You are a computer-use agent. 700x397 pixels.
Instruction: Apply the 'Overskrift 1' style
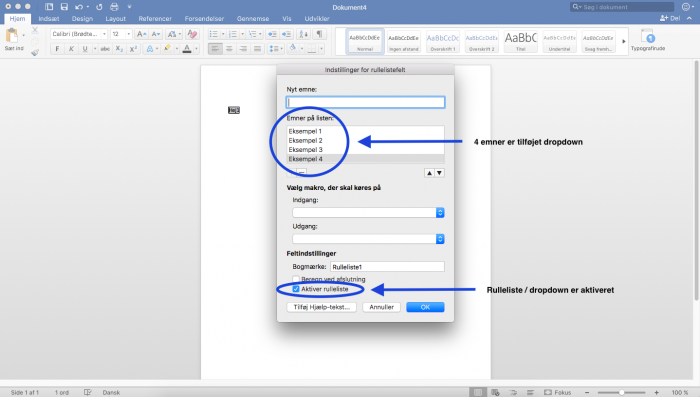[x=442, y=41]
